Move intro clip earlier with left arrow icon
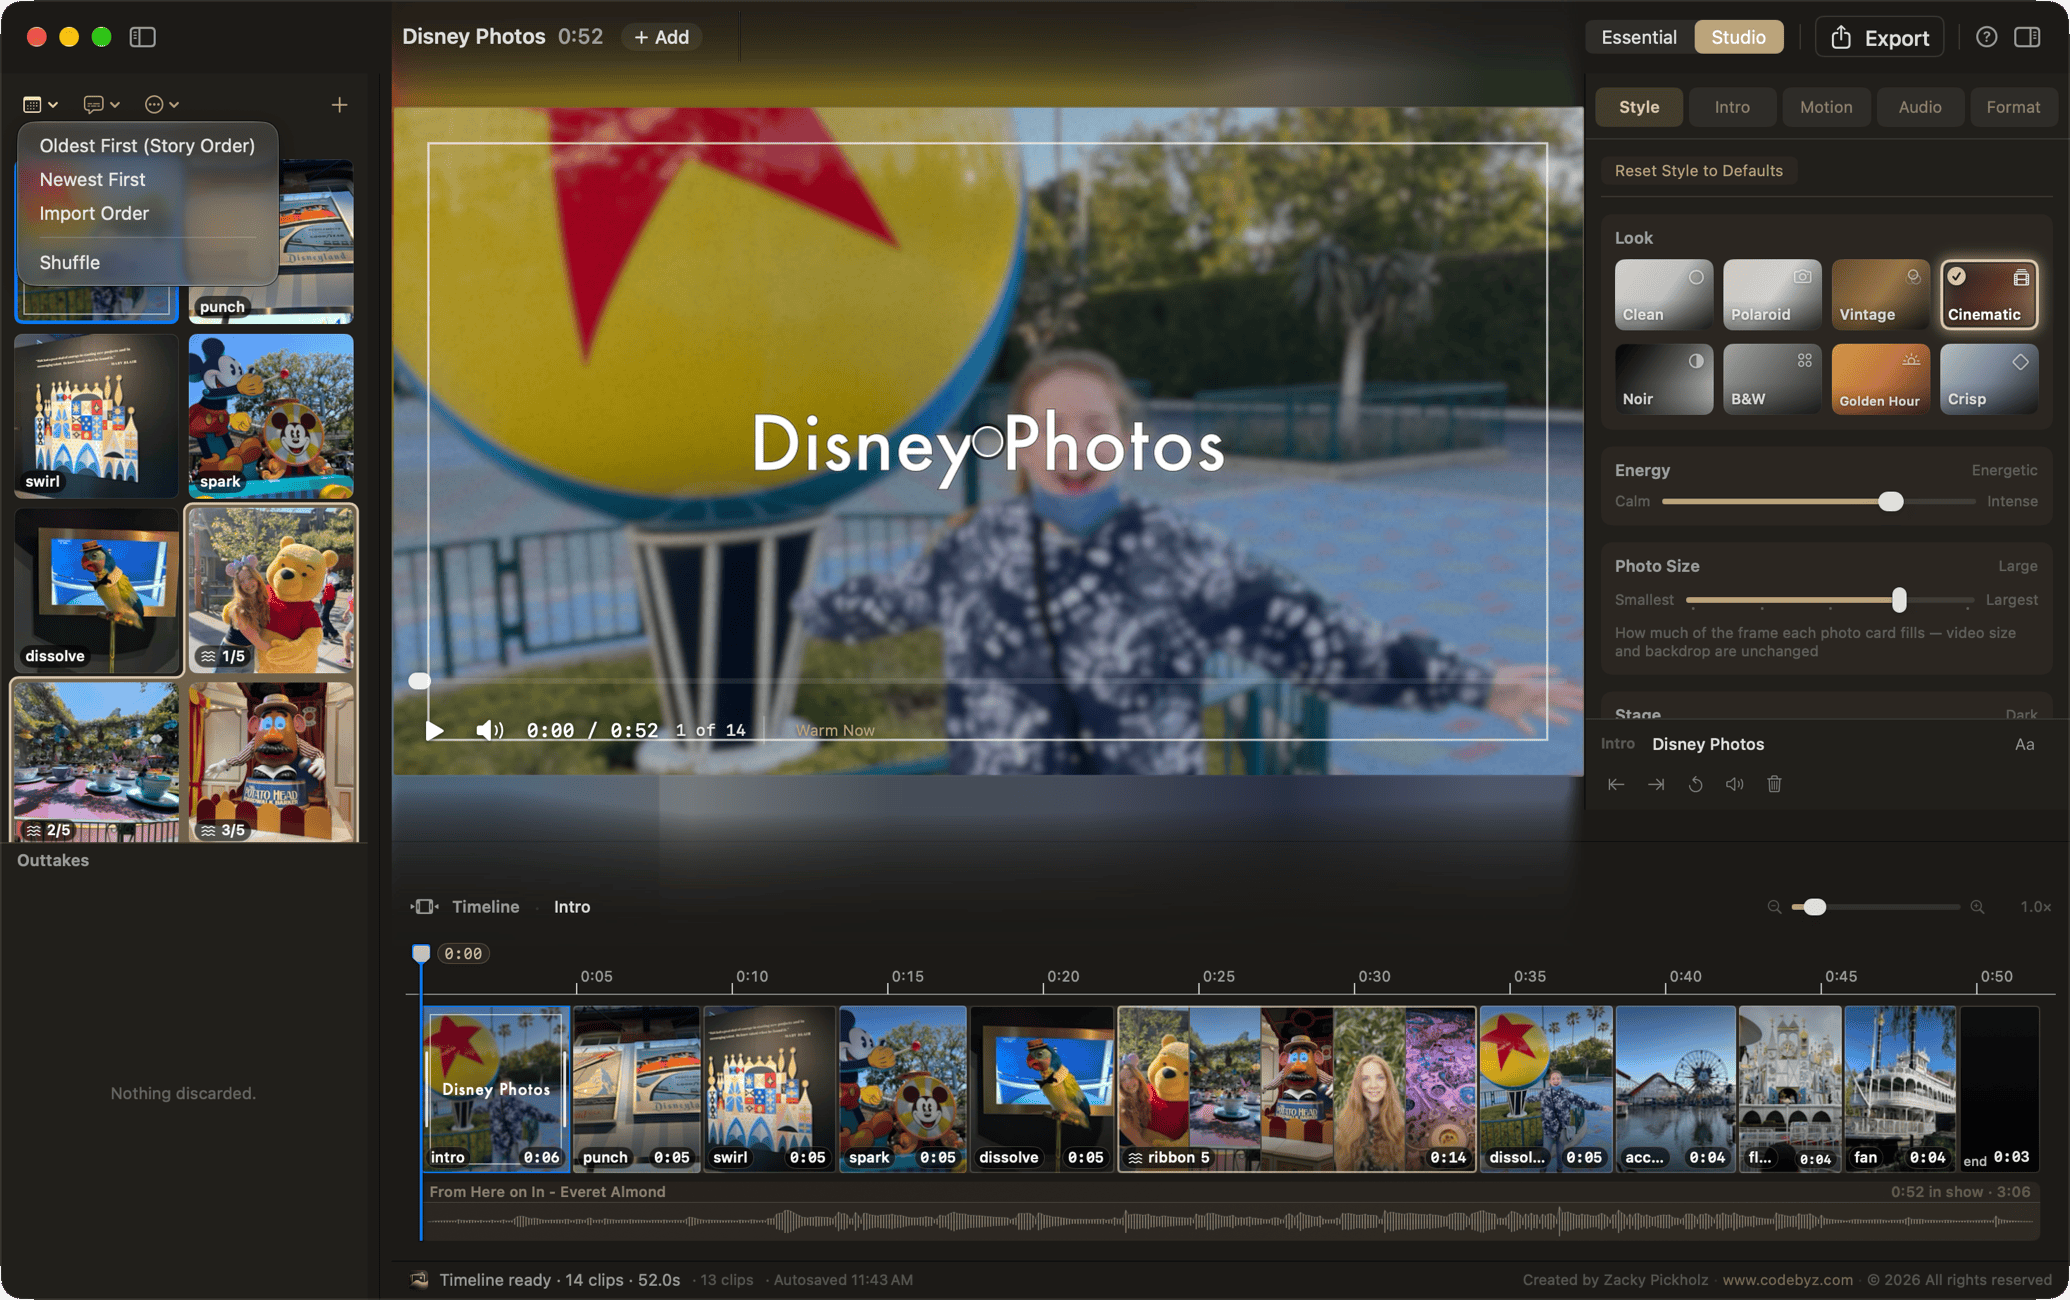The height and width of the screenshot is (1300, 2070). [x=1616, y=784]
